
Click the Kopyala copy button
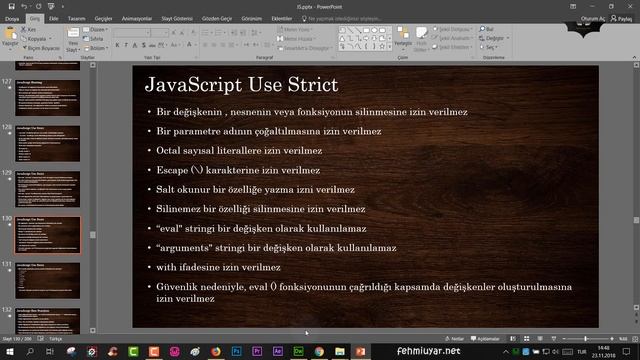coord(36,39)
